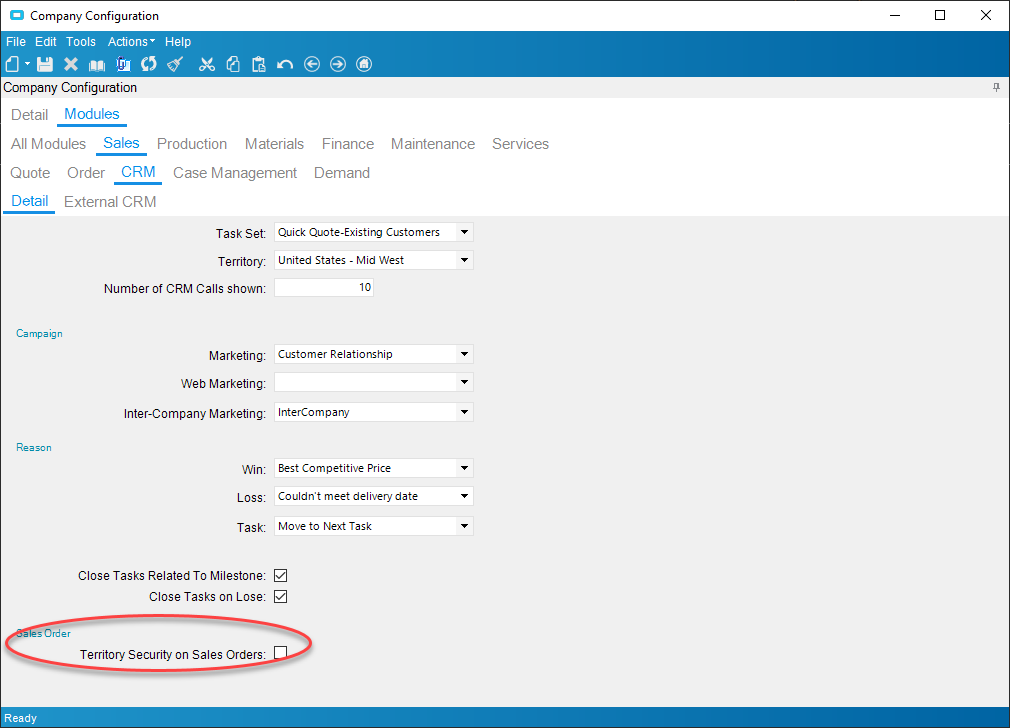Open the Actions menu

click(131, 42)
